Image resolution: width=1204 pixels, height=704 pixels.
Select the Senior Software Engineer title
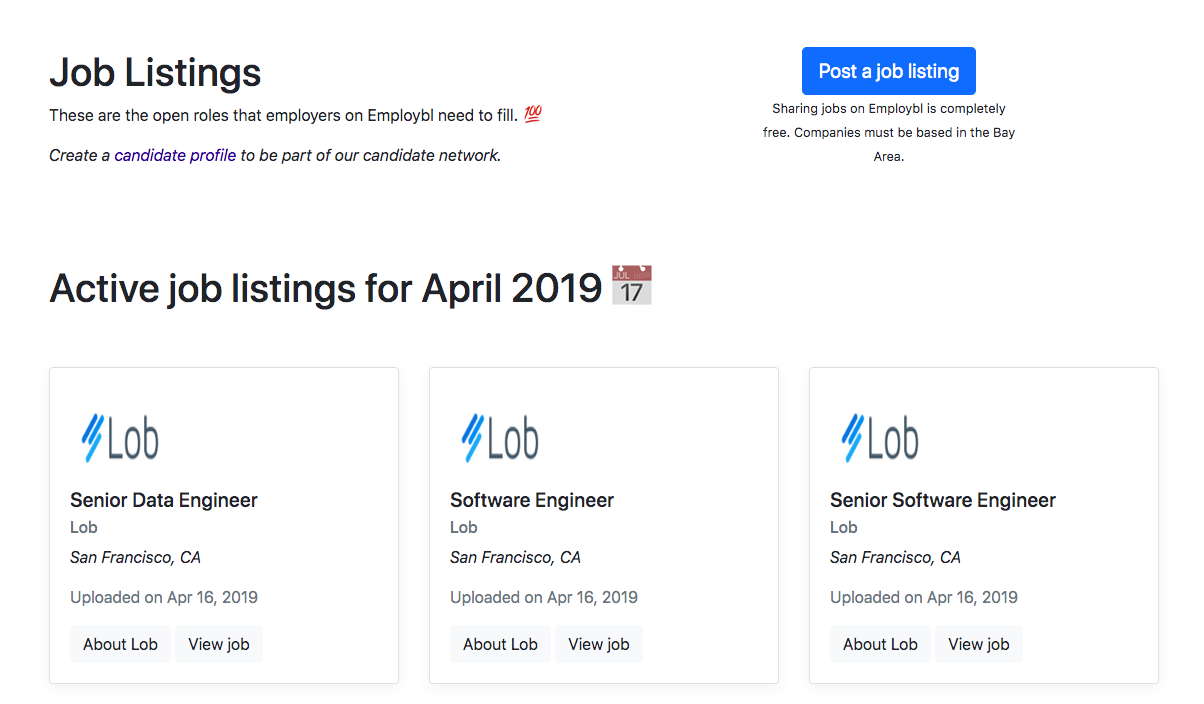coord(943,500)
